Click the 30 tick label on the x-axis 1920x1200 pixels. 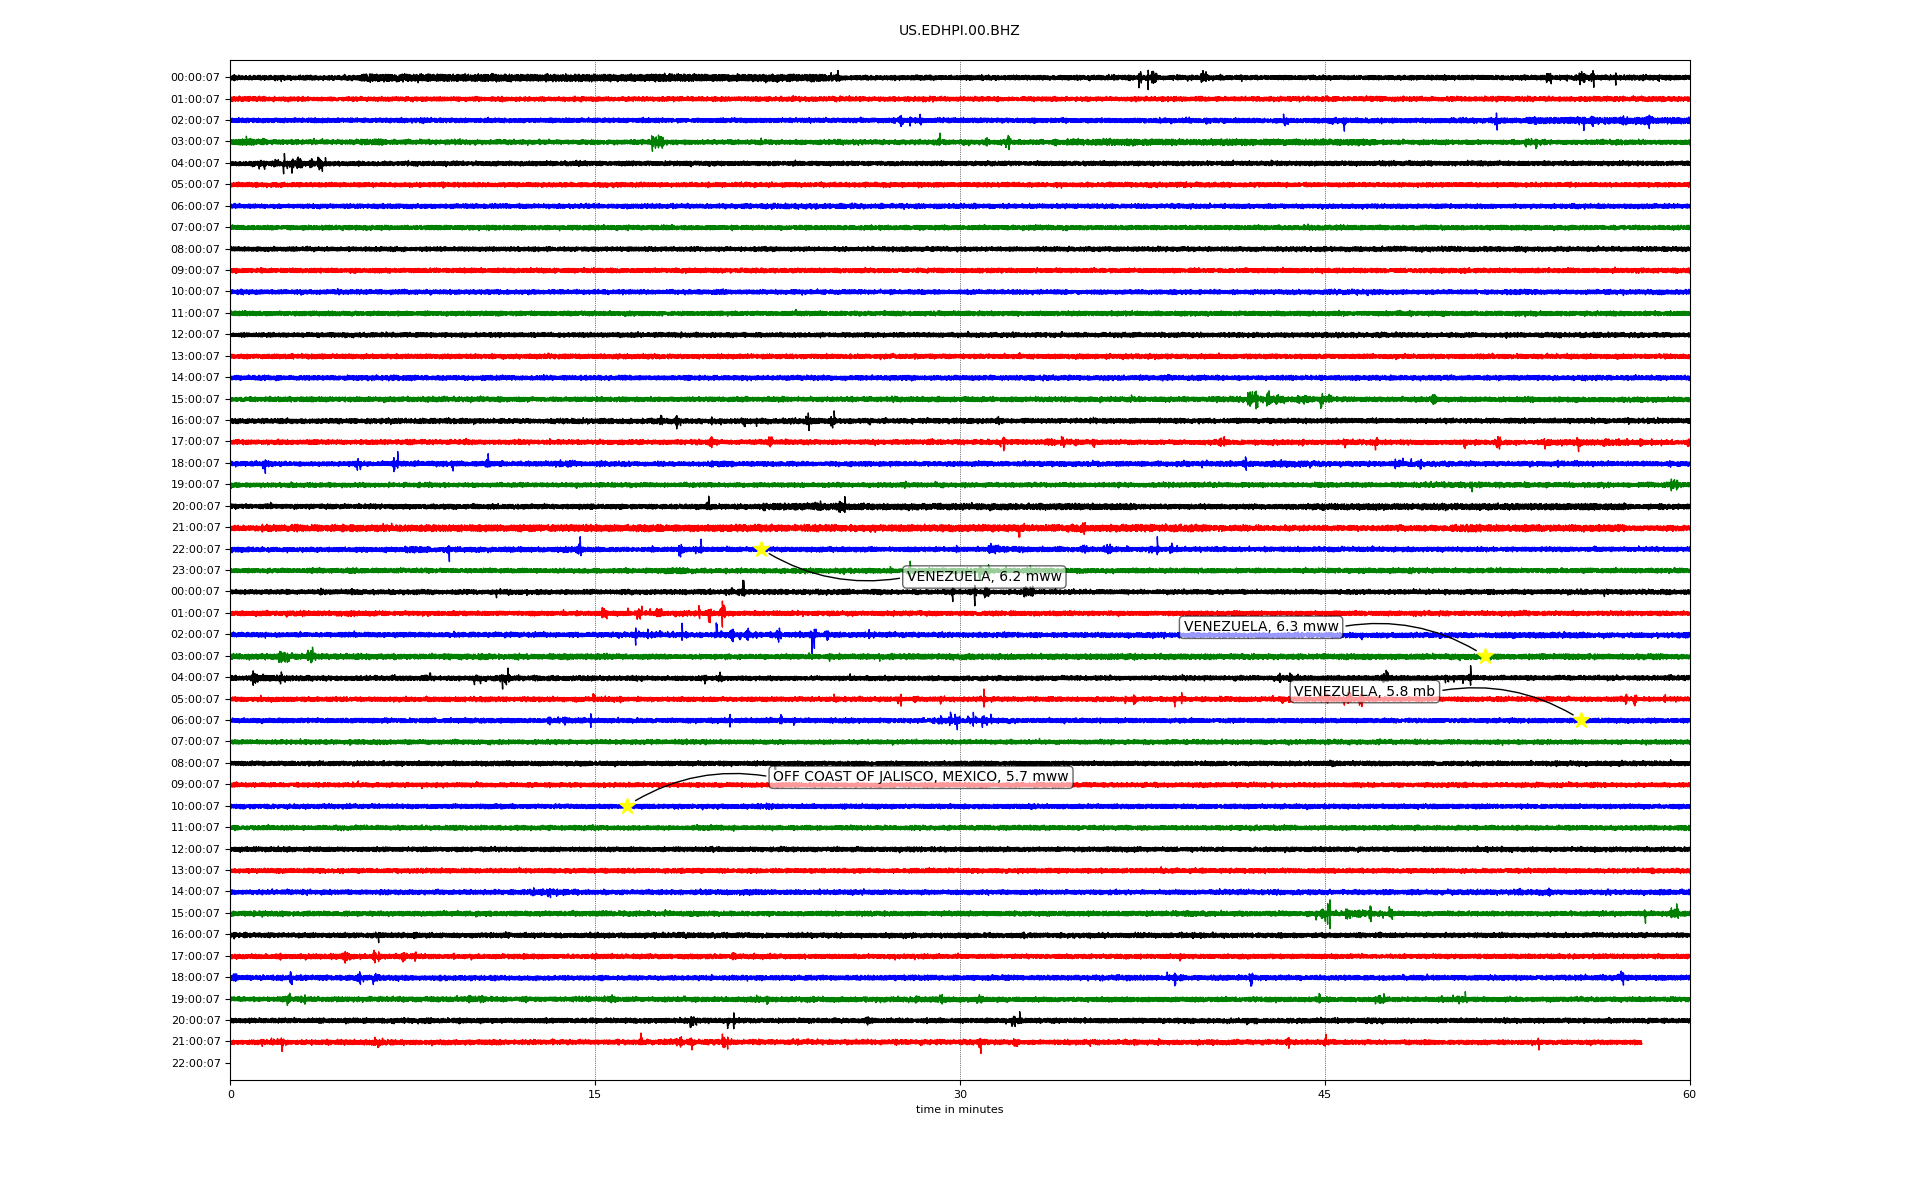(960, 1094)
